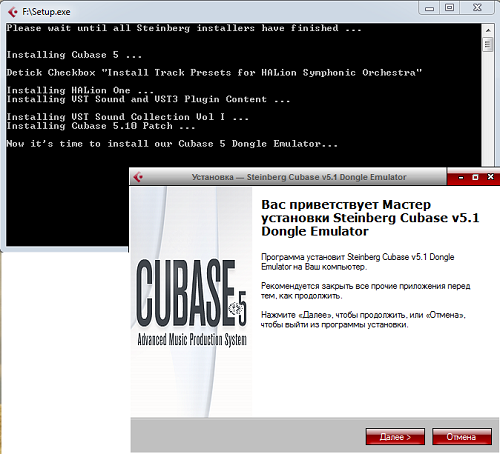This screenshot has height=454, width=500.
Task: Click the F:\Setup.exe title bar text
Action: click(46, 12)
